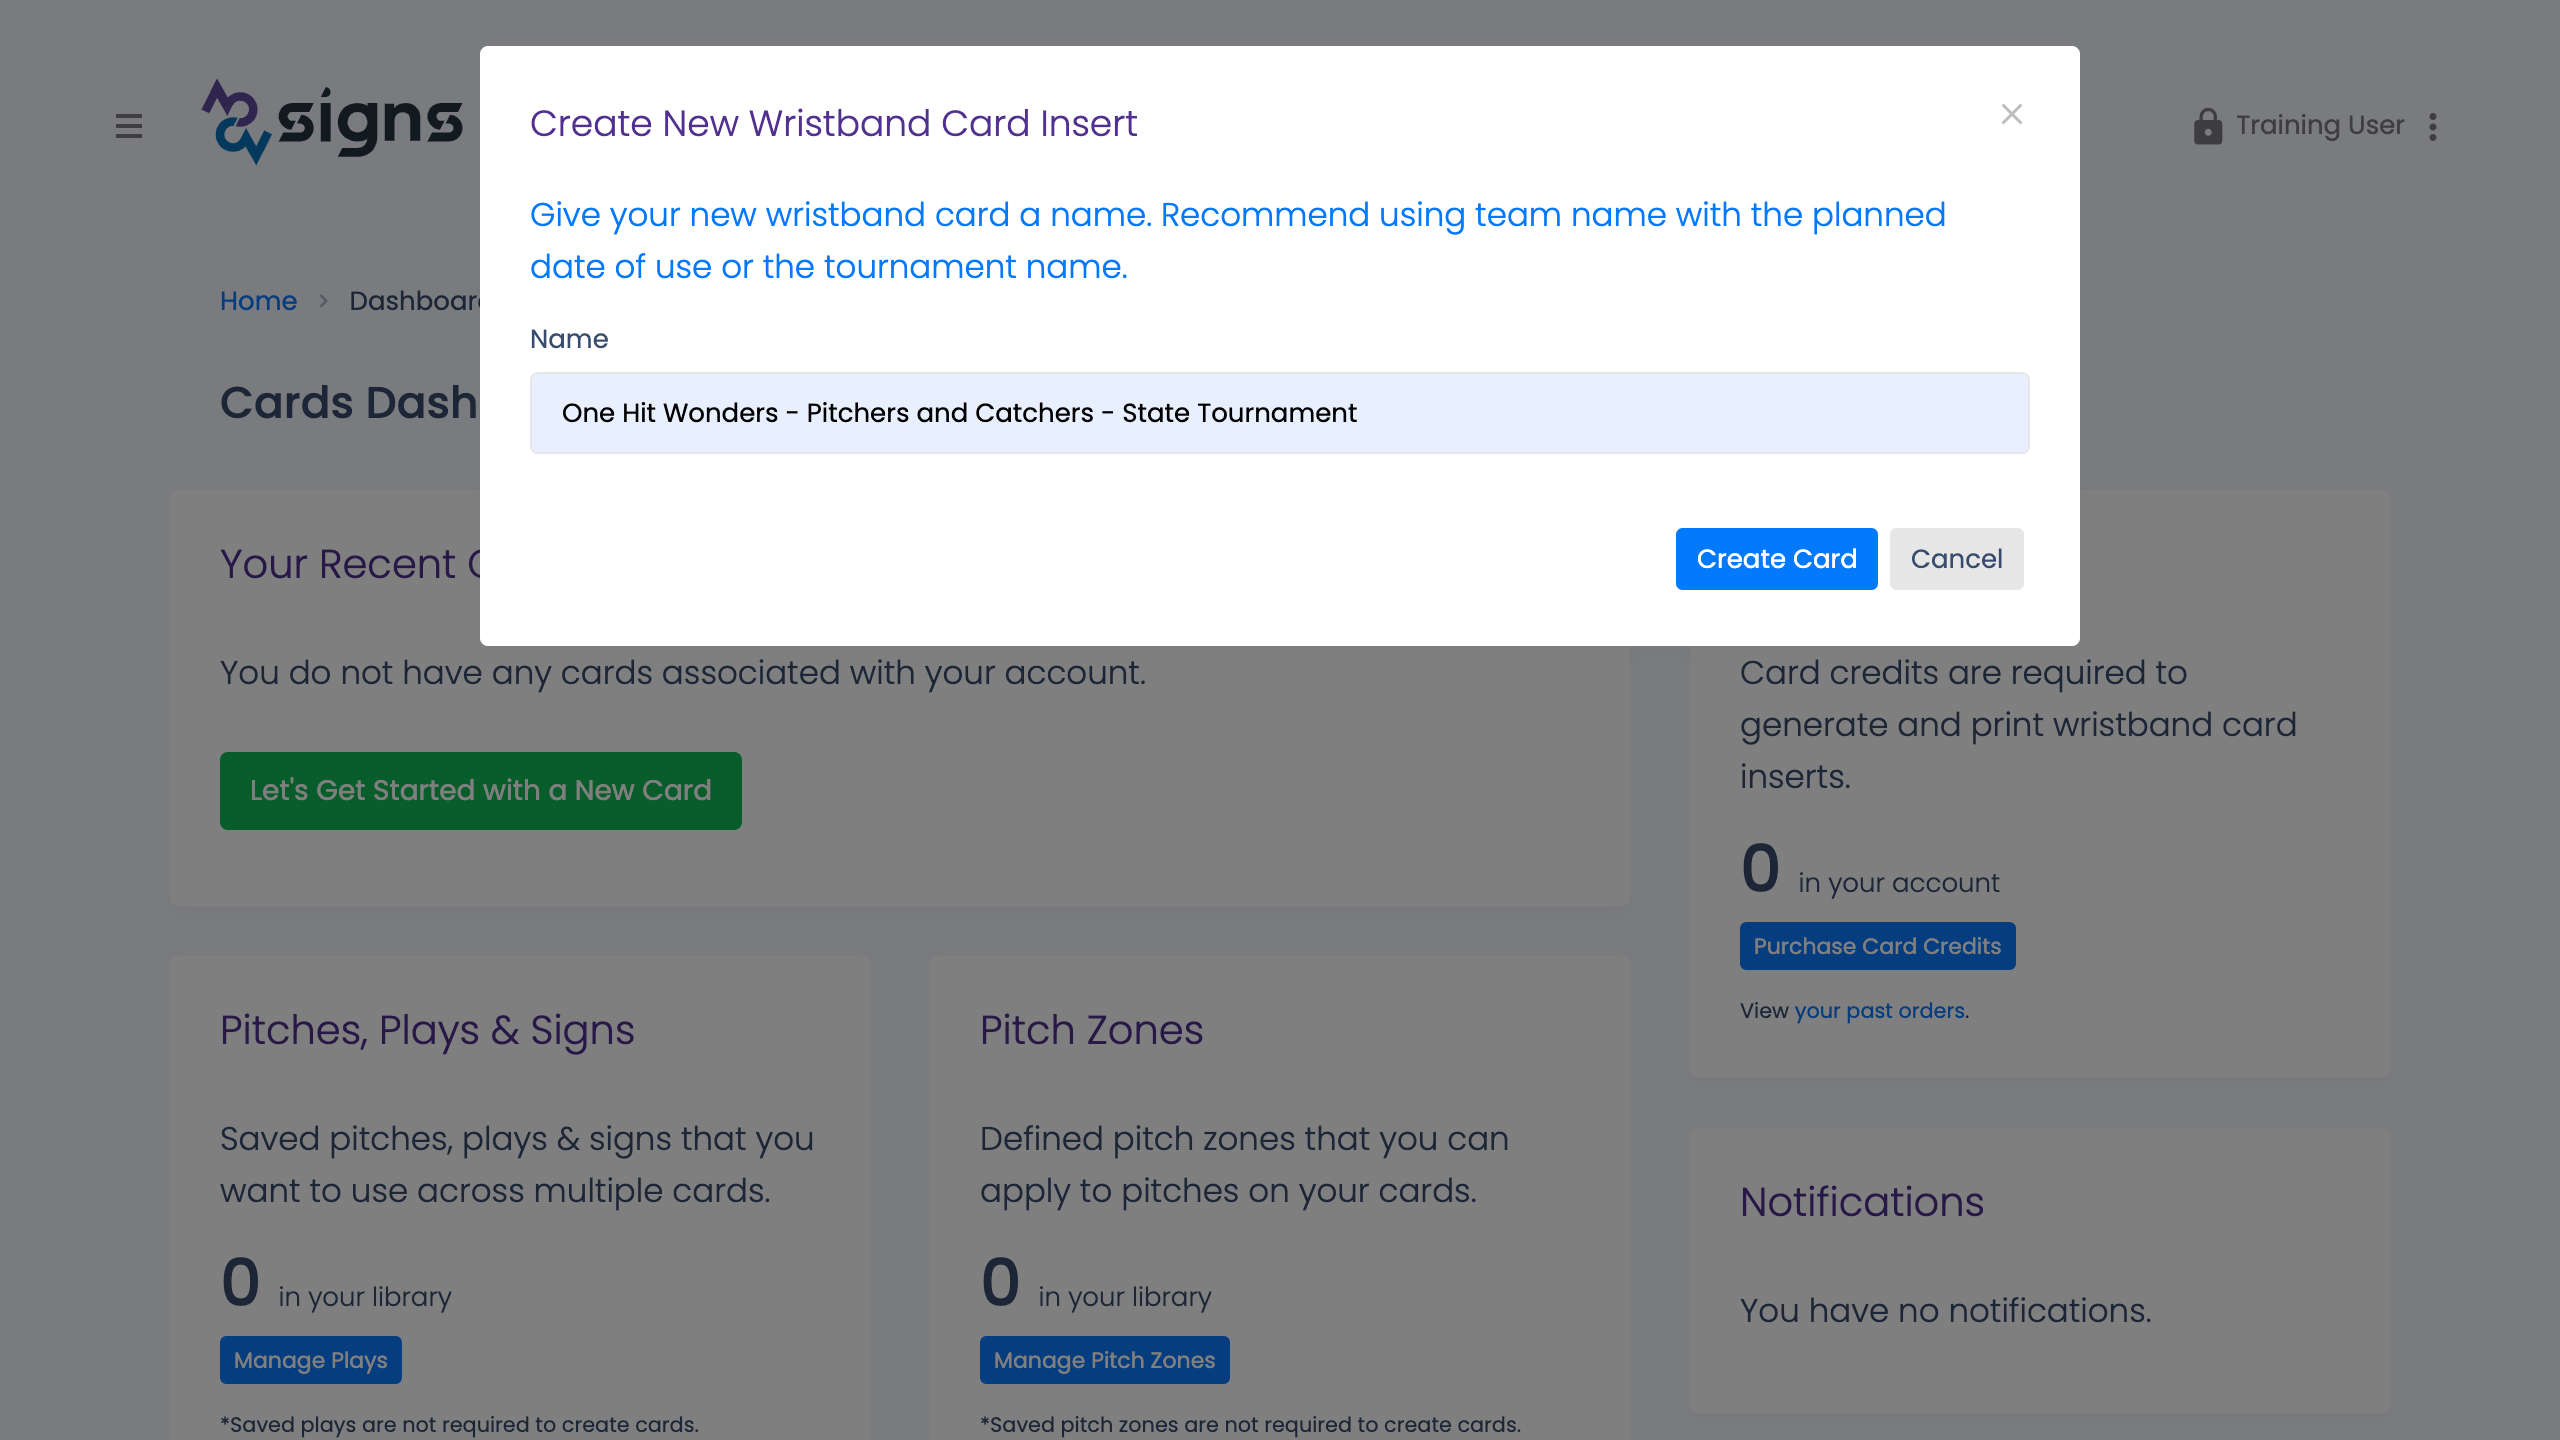Go to Home breadcrumb link

click(x=258, y=301)
